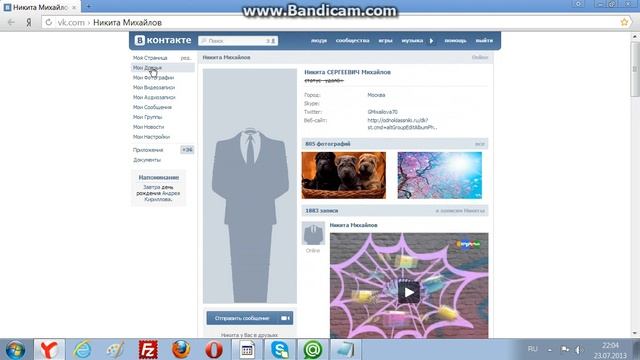Click выйти logout link in header
This screenshot has height=360, width=640.
coord(484,40)
